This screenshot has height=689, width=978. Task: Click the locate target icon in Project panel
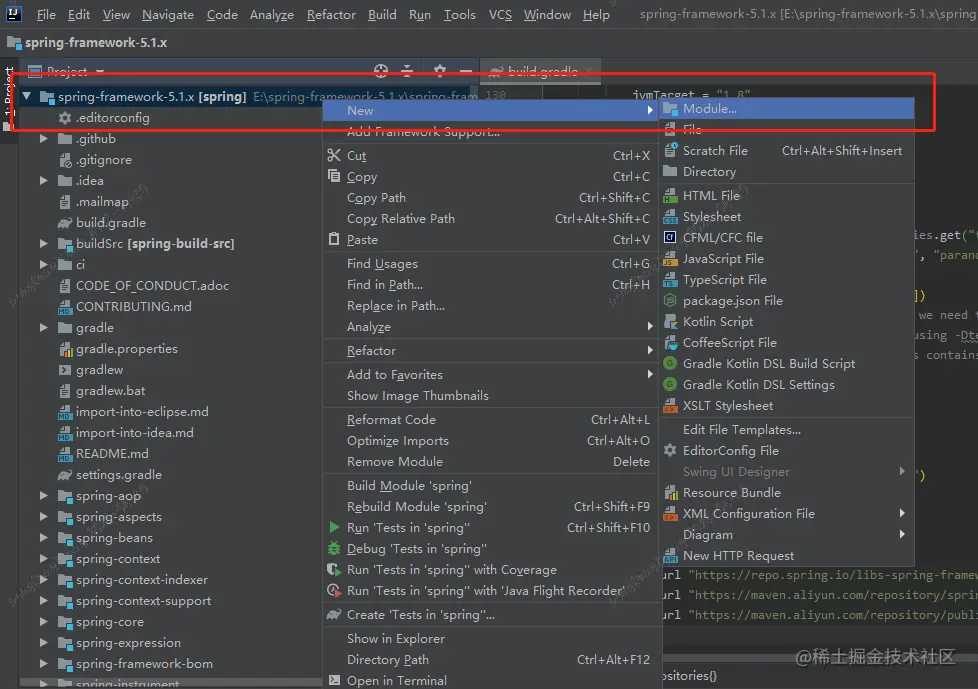380,70
